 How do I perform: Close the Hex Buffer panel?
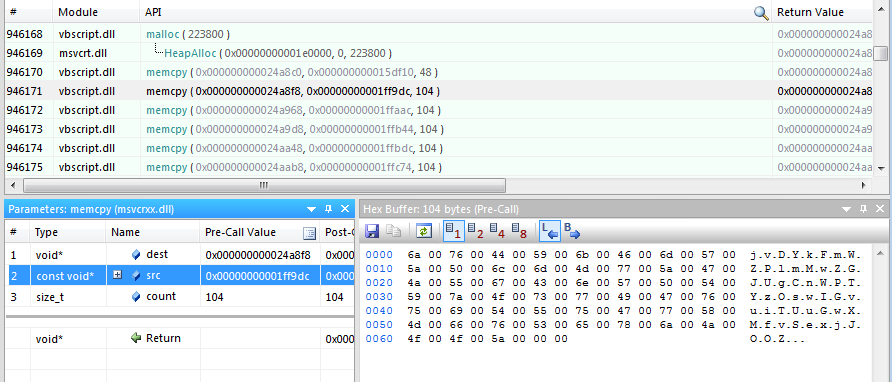[879, 210]
